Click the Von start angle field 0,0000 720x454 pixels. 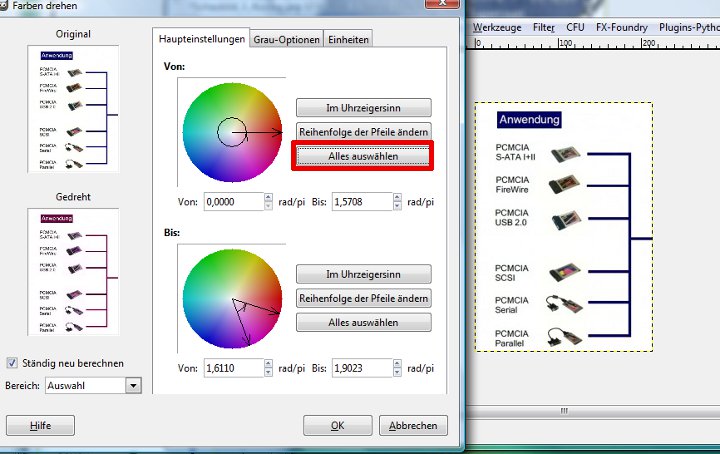pos(232,202)
